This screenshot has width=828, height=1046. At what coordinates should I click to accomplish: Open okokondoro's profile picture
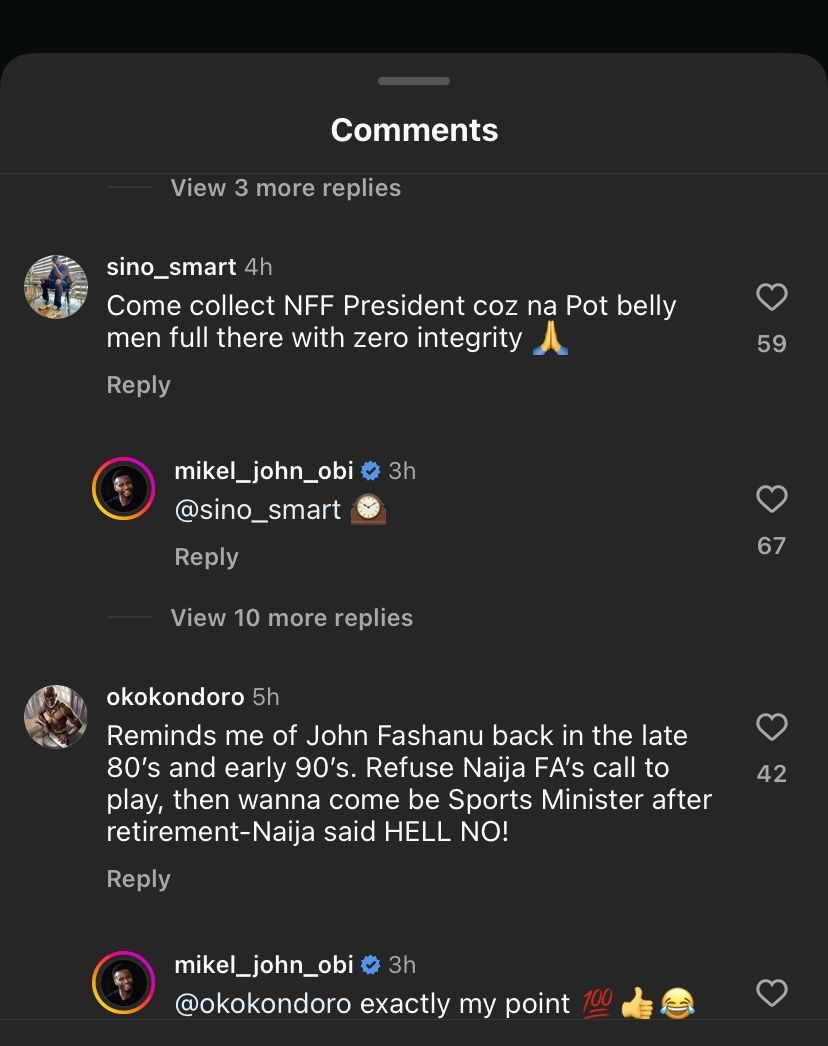point(56,717)
